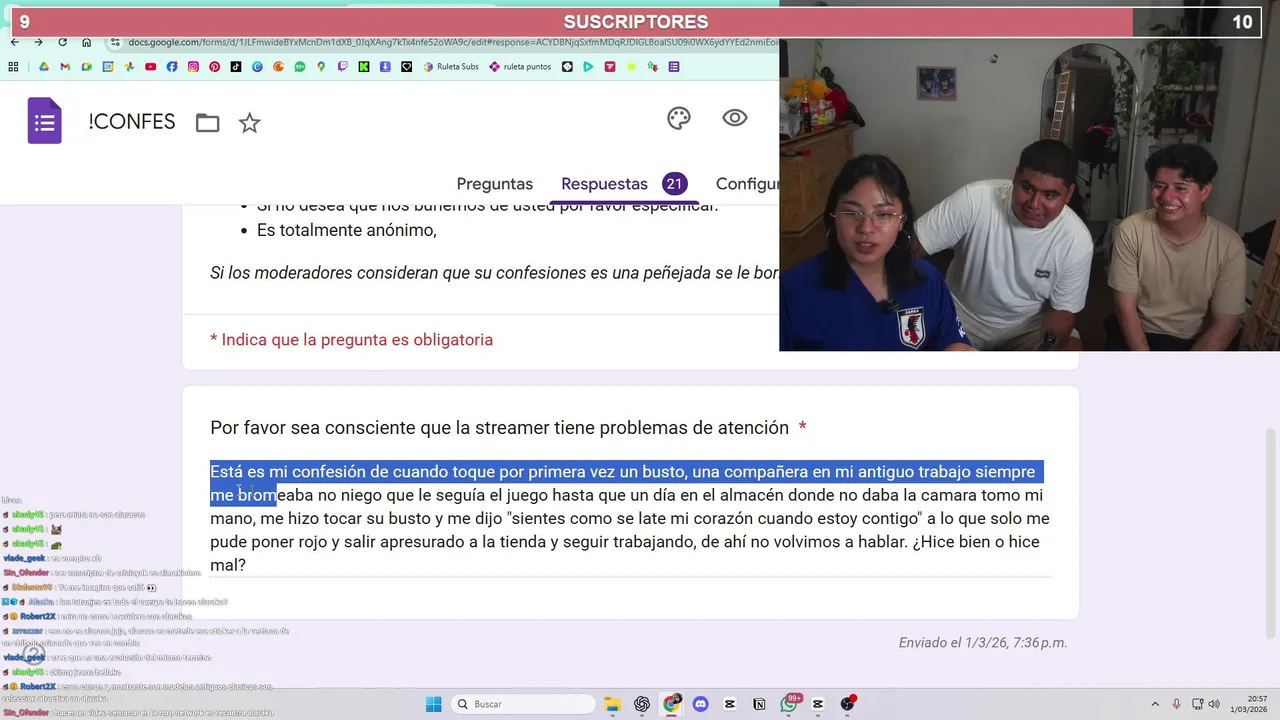This screenshot has height=720, width=1280.
Task: Click the taskbar Buscar search box
Action: pyautogui.click(x=523, y=704)
